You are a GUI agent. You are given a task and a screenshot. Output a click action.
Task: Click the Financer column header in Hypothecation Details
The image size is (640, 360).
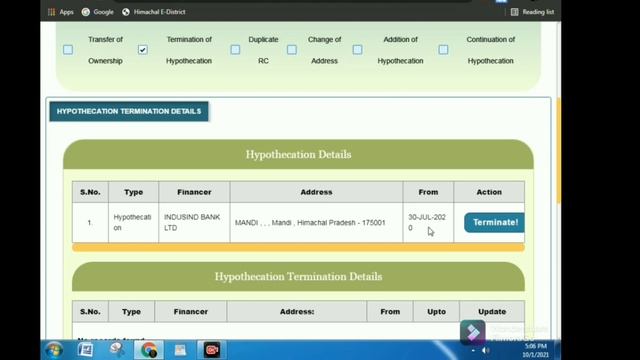(194, 192)
